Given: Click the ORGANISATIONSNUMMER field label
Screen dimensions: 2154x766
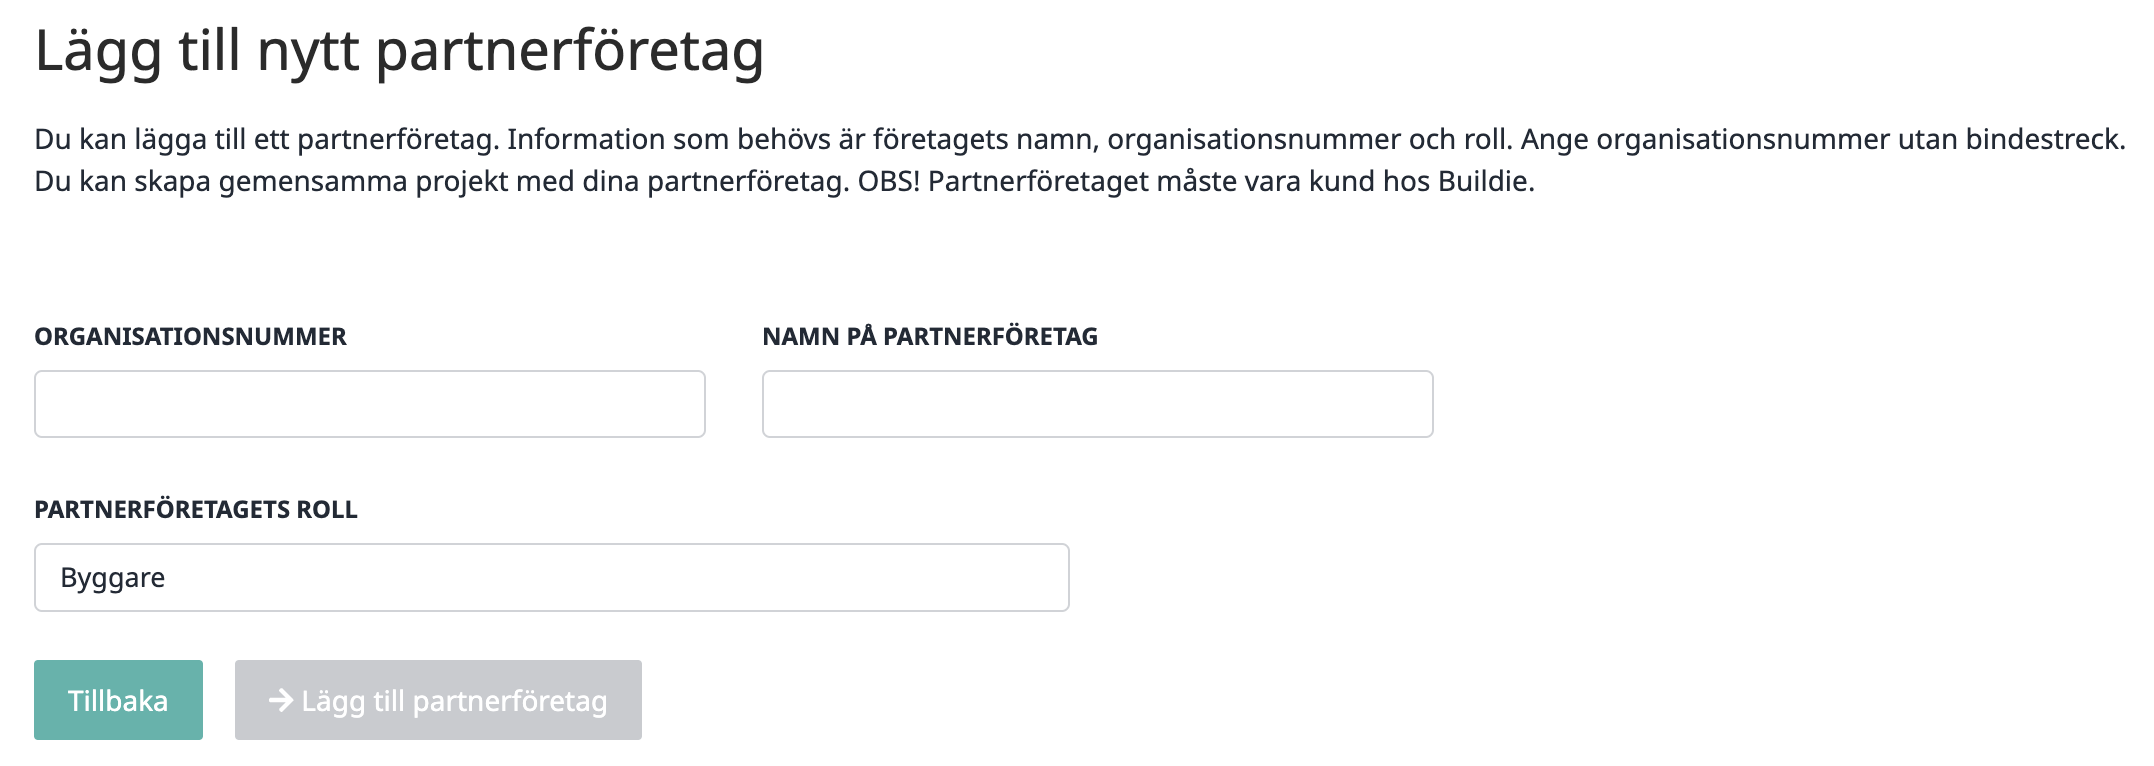Looking at the screenshot, I should click(x=190, y=337).
